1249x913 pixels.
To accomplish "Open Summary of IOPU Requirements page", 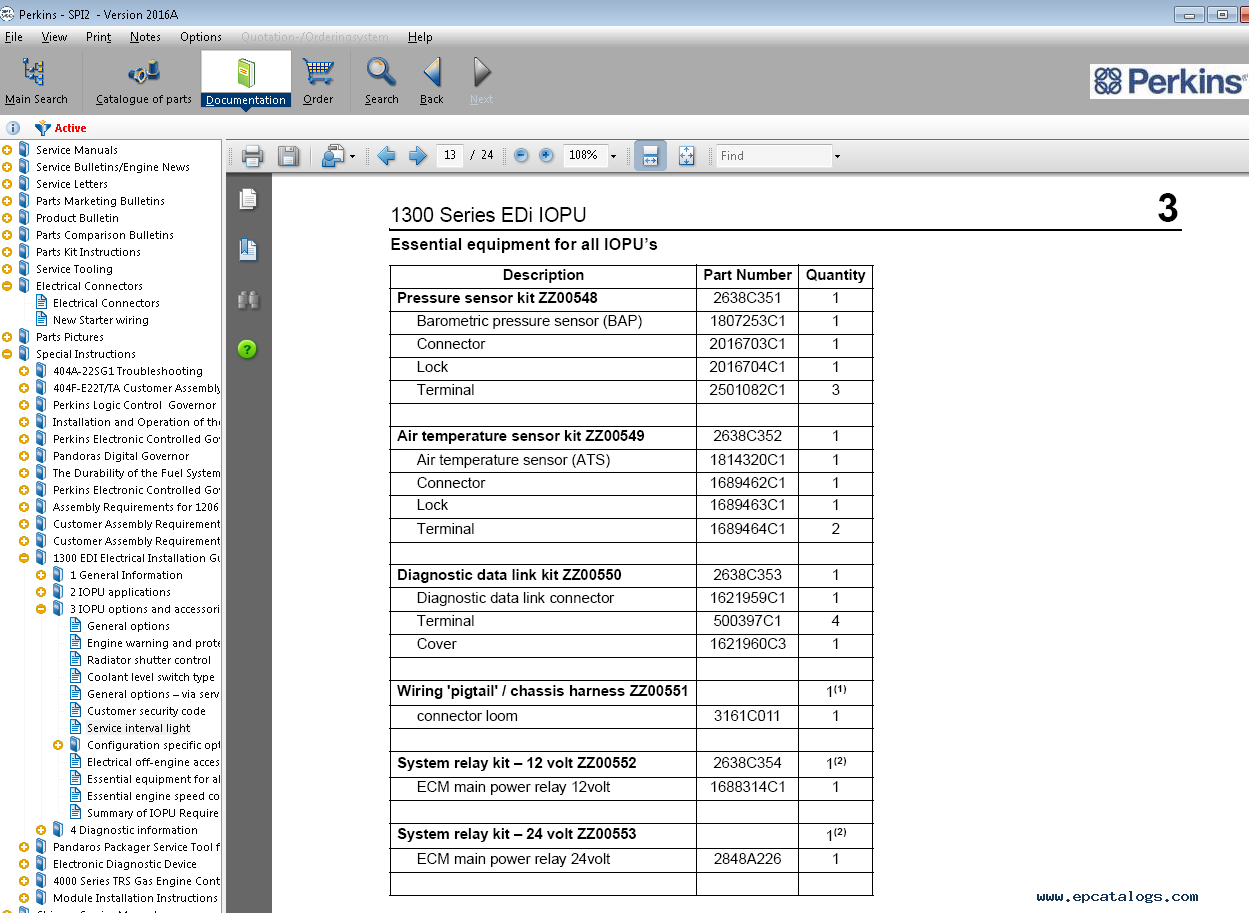I will click(153, 813).
